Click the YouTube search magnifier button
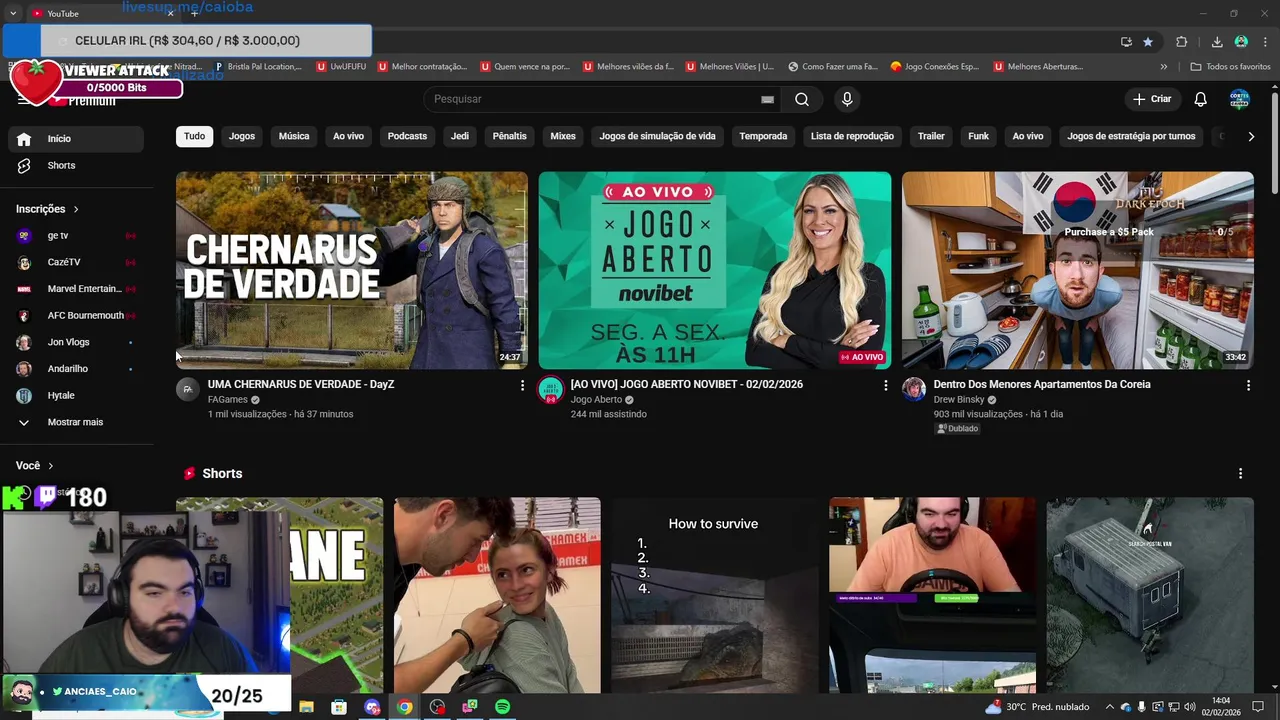The image size is (1280, 720). (x=802, y=99)
